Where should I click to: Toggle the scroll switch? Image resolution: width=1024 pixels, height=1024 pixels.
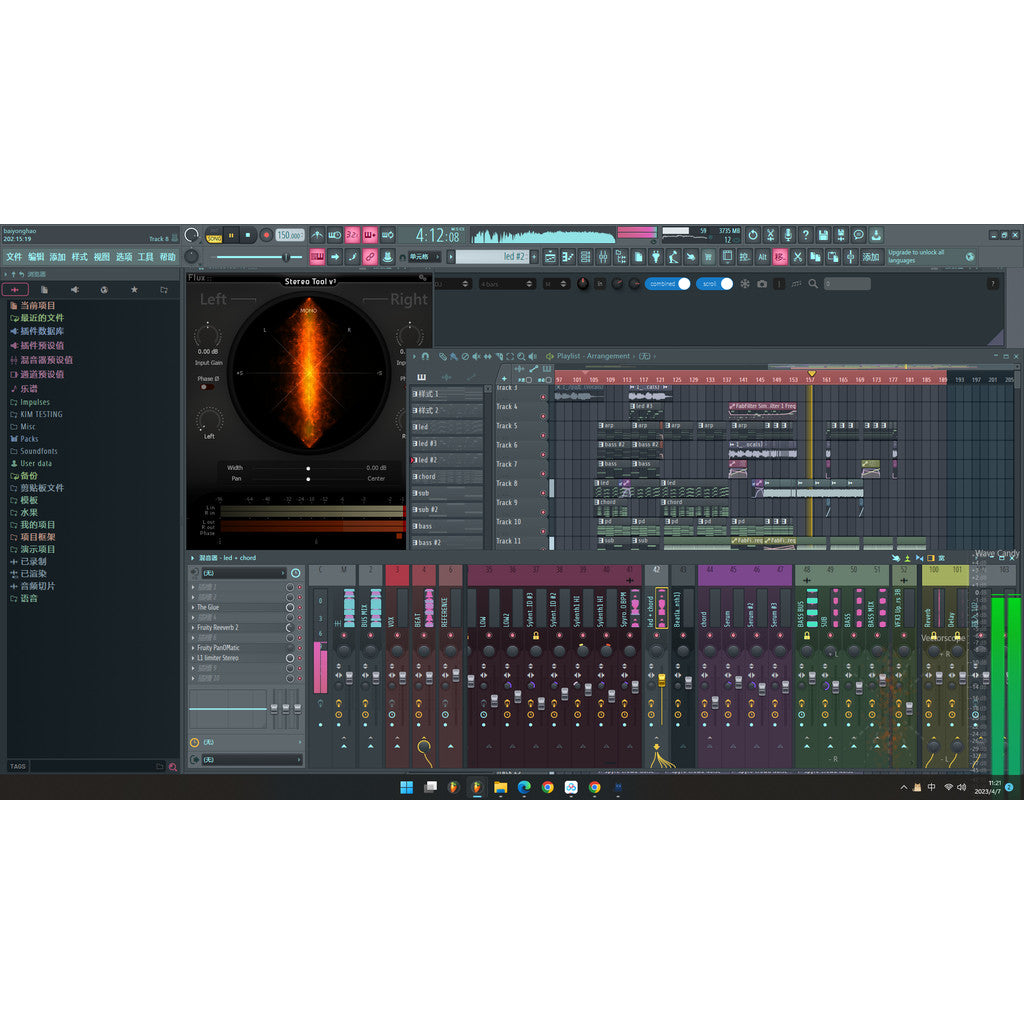pos(714,283)
